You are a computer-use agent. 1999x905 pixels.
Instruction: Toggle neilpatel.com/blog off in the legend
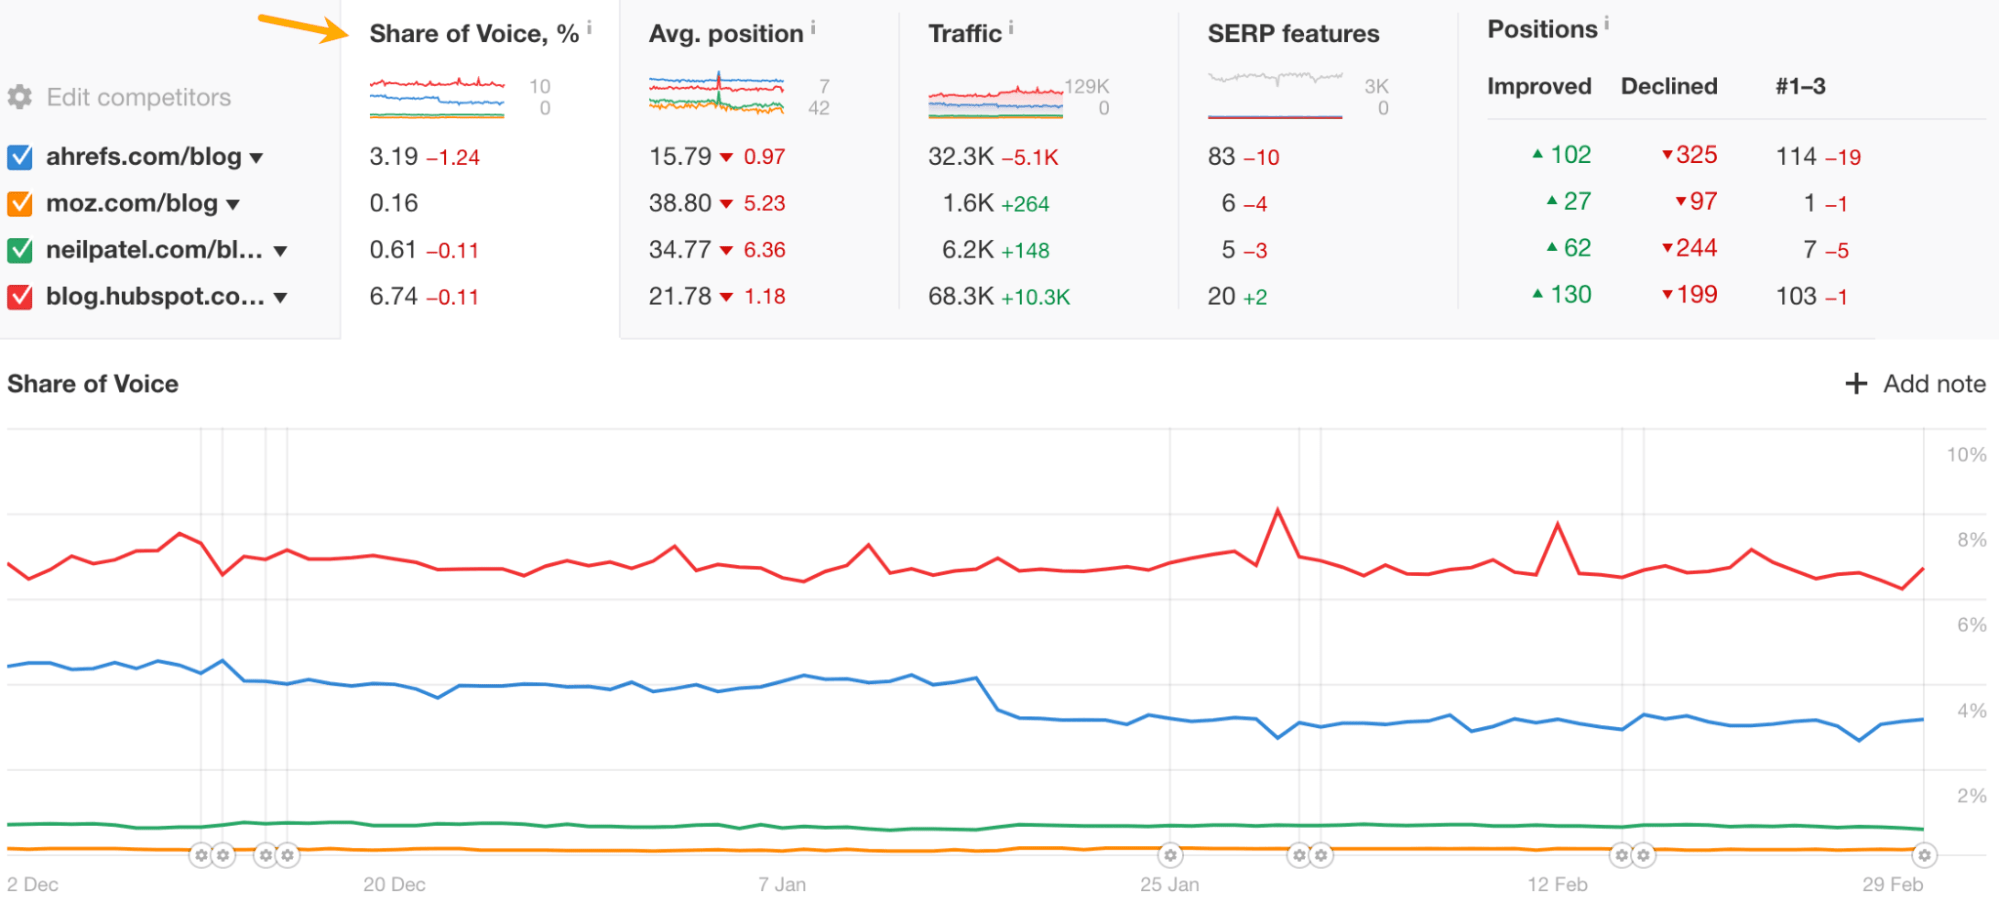click(19, 249)
